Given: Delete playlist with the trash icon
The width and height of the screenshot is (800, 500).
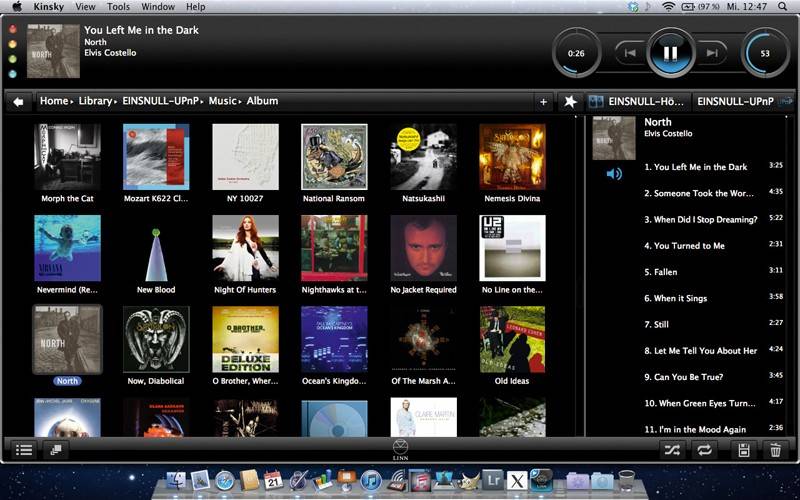Looking at the screenshot, I should tap(775, 451).
